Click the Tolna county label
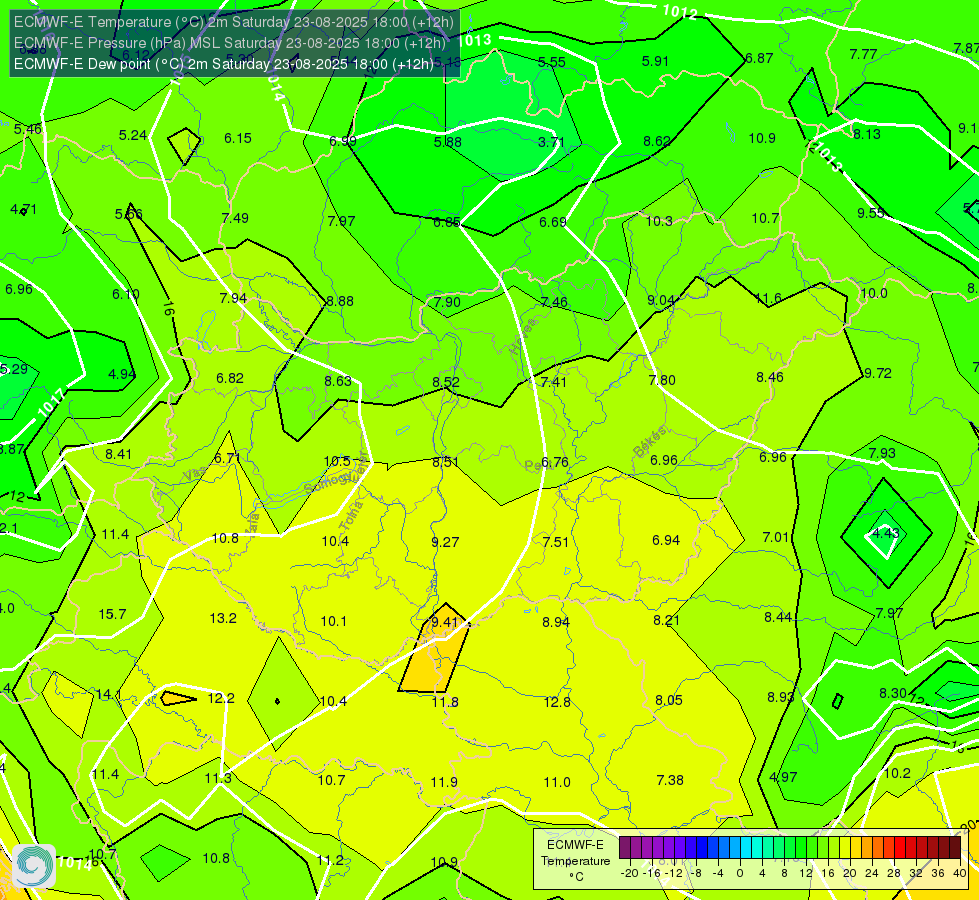Viewport: 979px width, 900px height. 351,515
